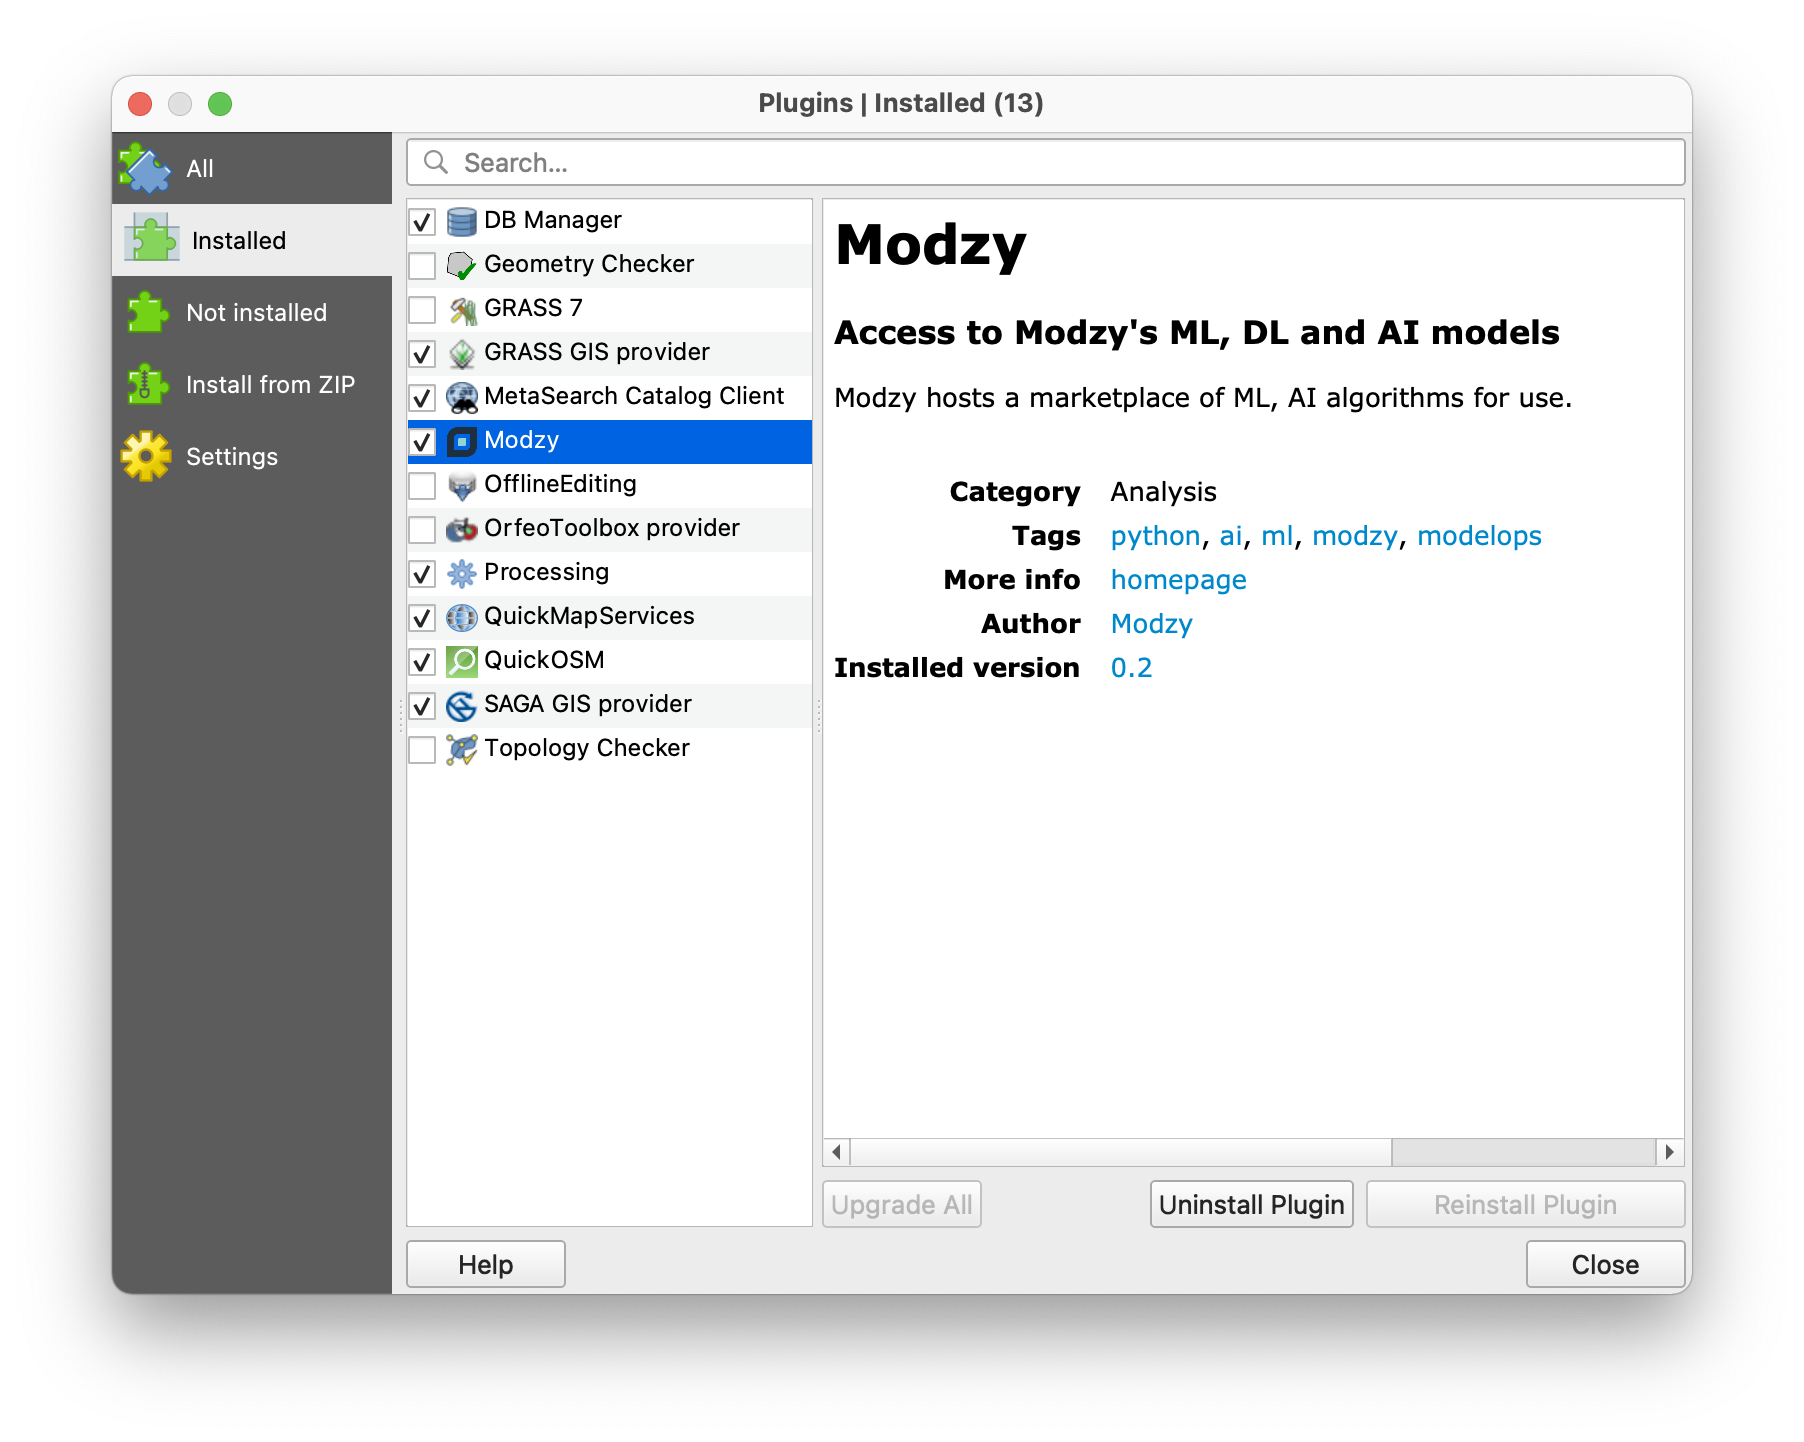Click the horizontal scrollbar right arrow

click(x=1669, y=1152)
